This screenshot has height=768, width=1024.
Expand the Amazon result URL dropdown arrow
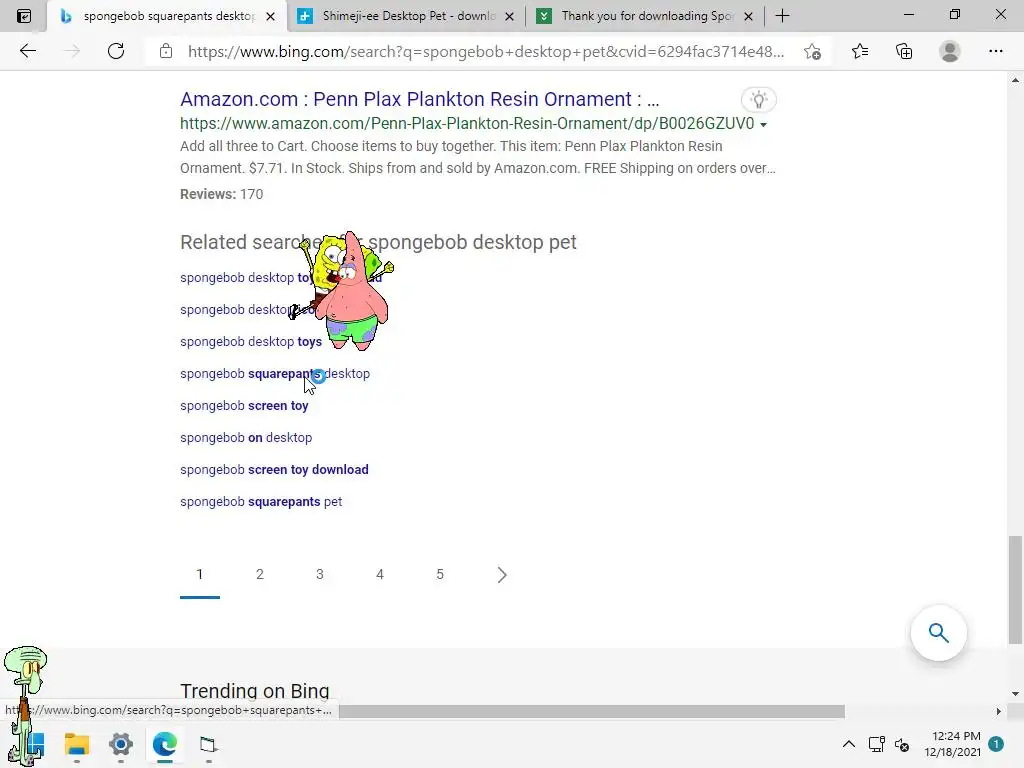coord(763,124)
